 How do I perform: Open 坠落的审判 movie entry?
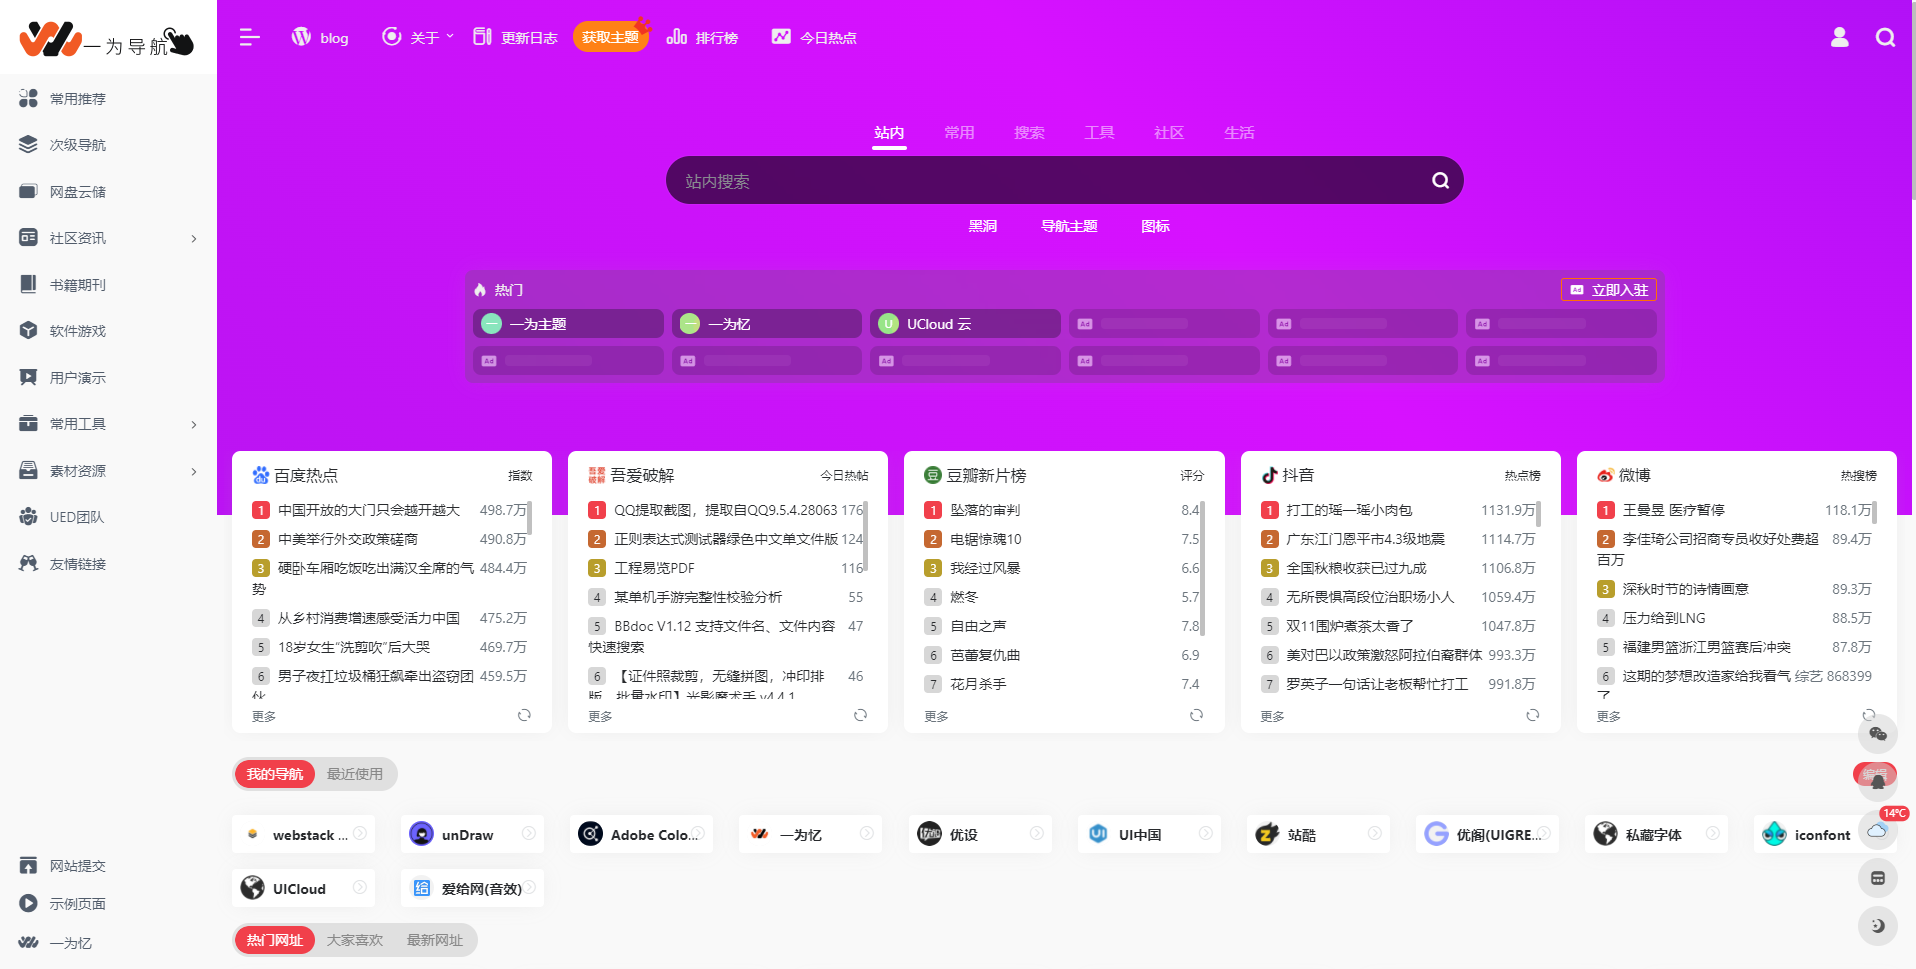click(985, 510)
